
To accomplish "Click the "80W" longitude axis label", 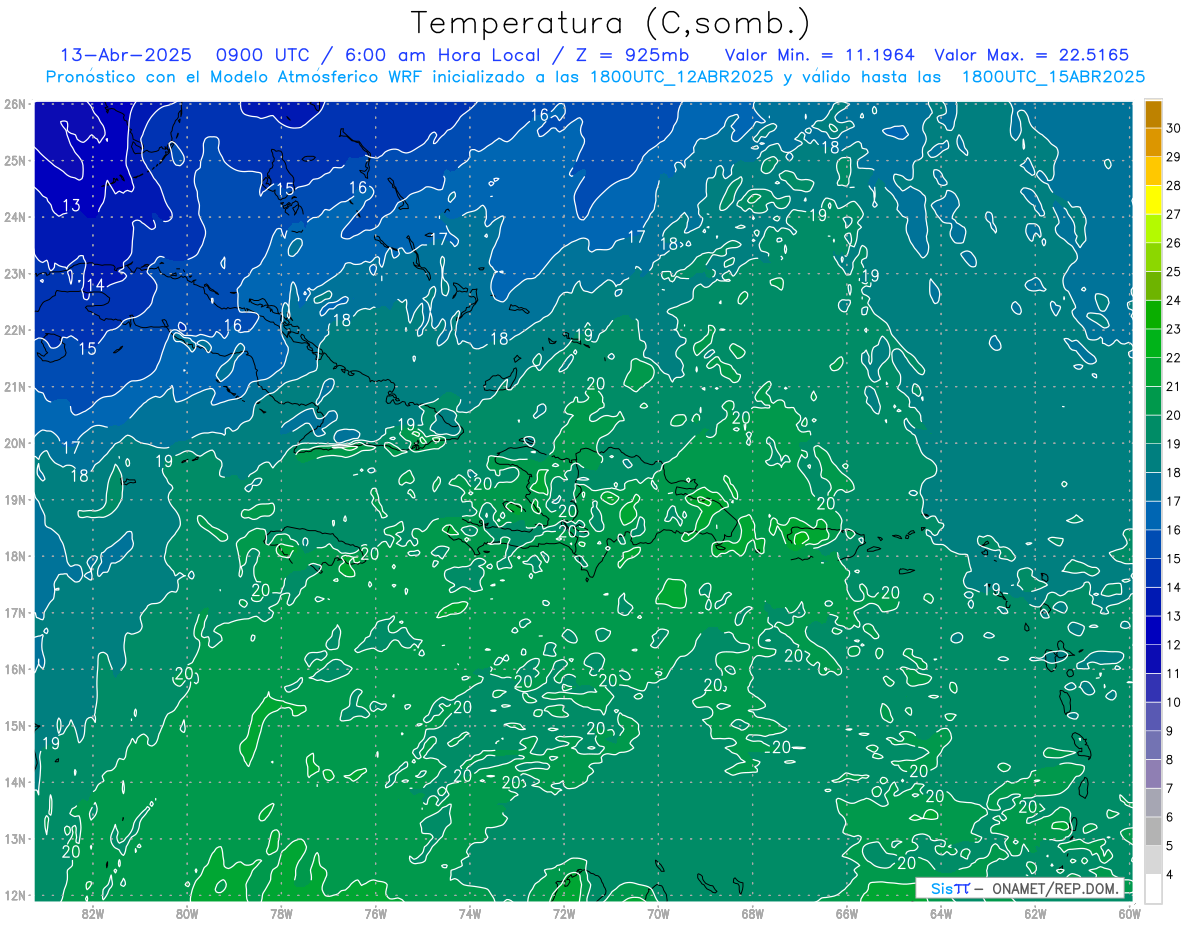I will coord(187,913).
